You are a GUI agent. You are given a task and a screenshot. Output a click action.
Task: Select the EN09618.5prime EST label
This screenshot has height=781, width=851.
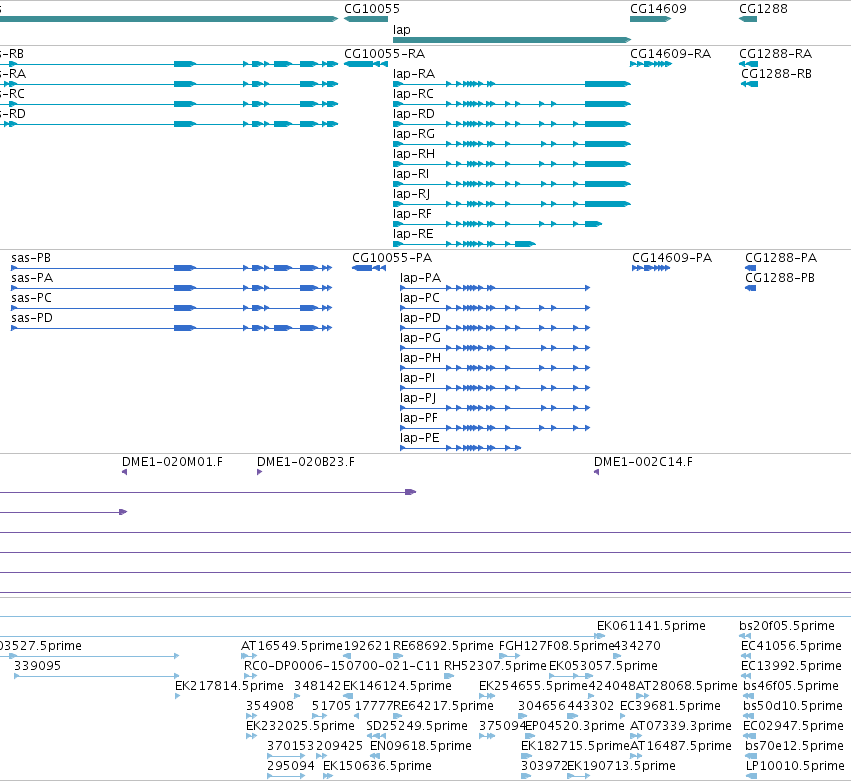click(x=421, y=746)
